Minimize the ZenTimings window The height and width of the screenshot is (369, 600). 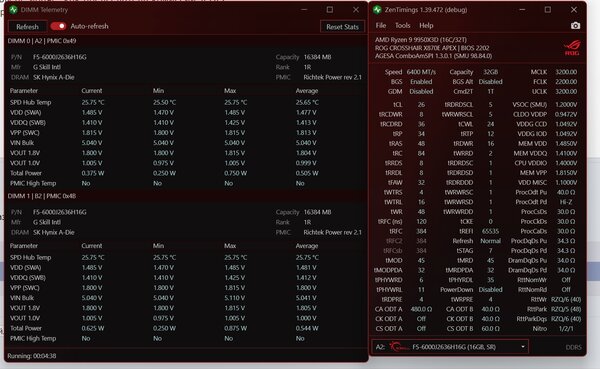[x=522, y=10]
